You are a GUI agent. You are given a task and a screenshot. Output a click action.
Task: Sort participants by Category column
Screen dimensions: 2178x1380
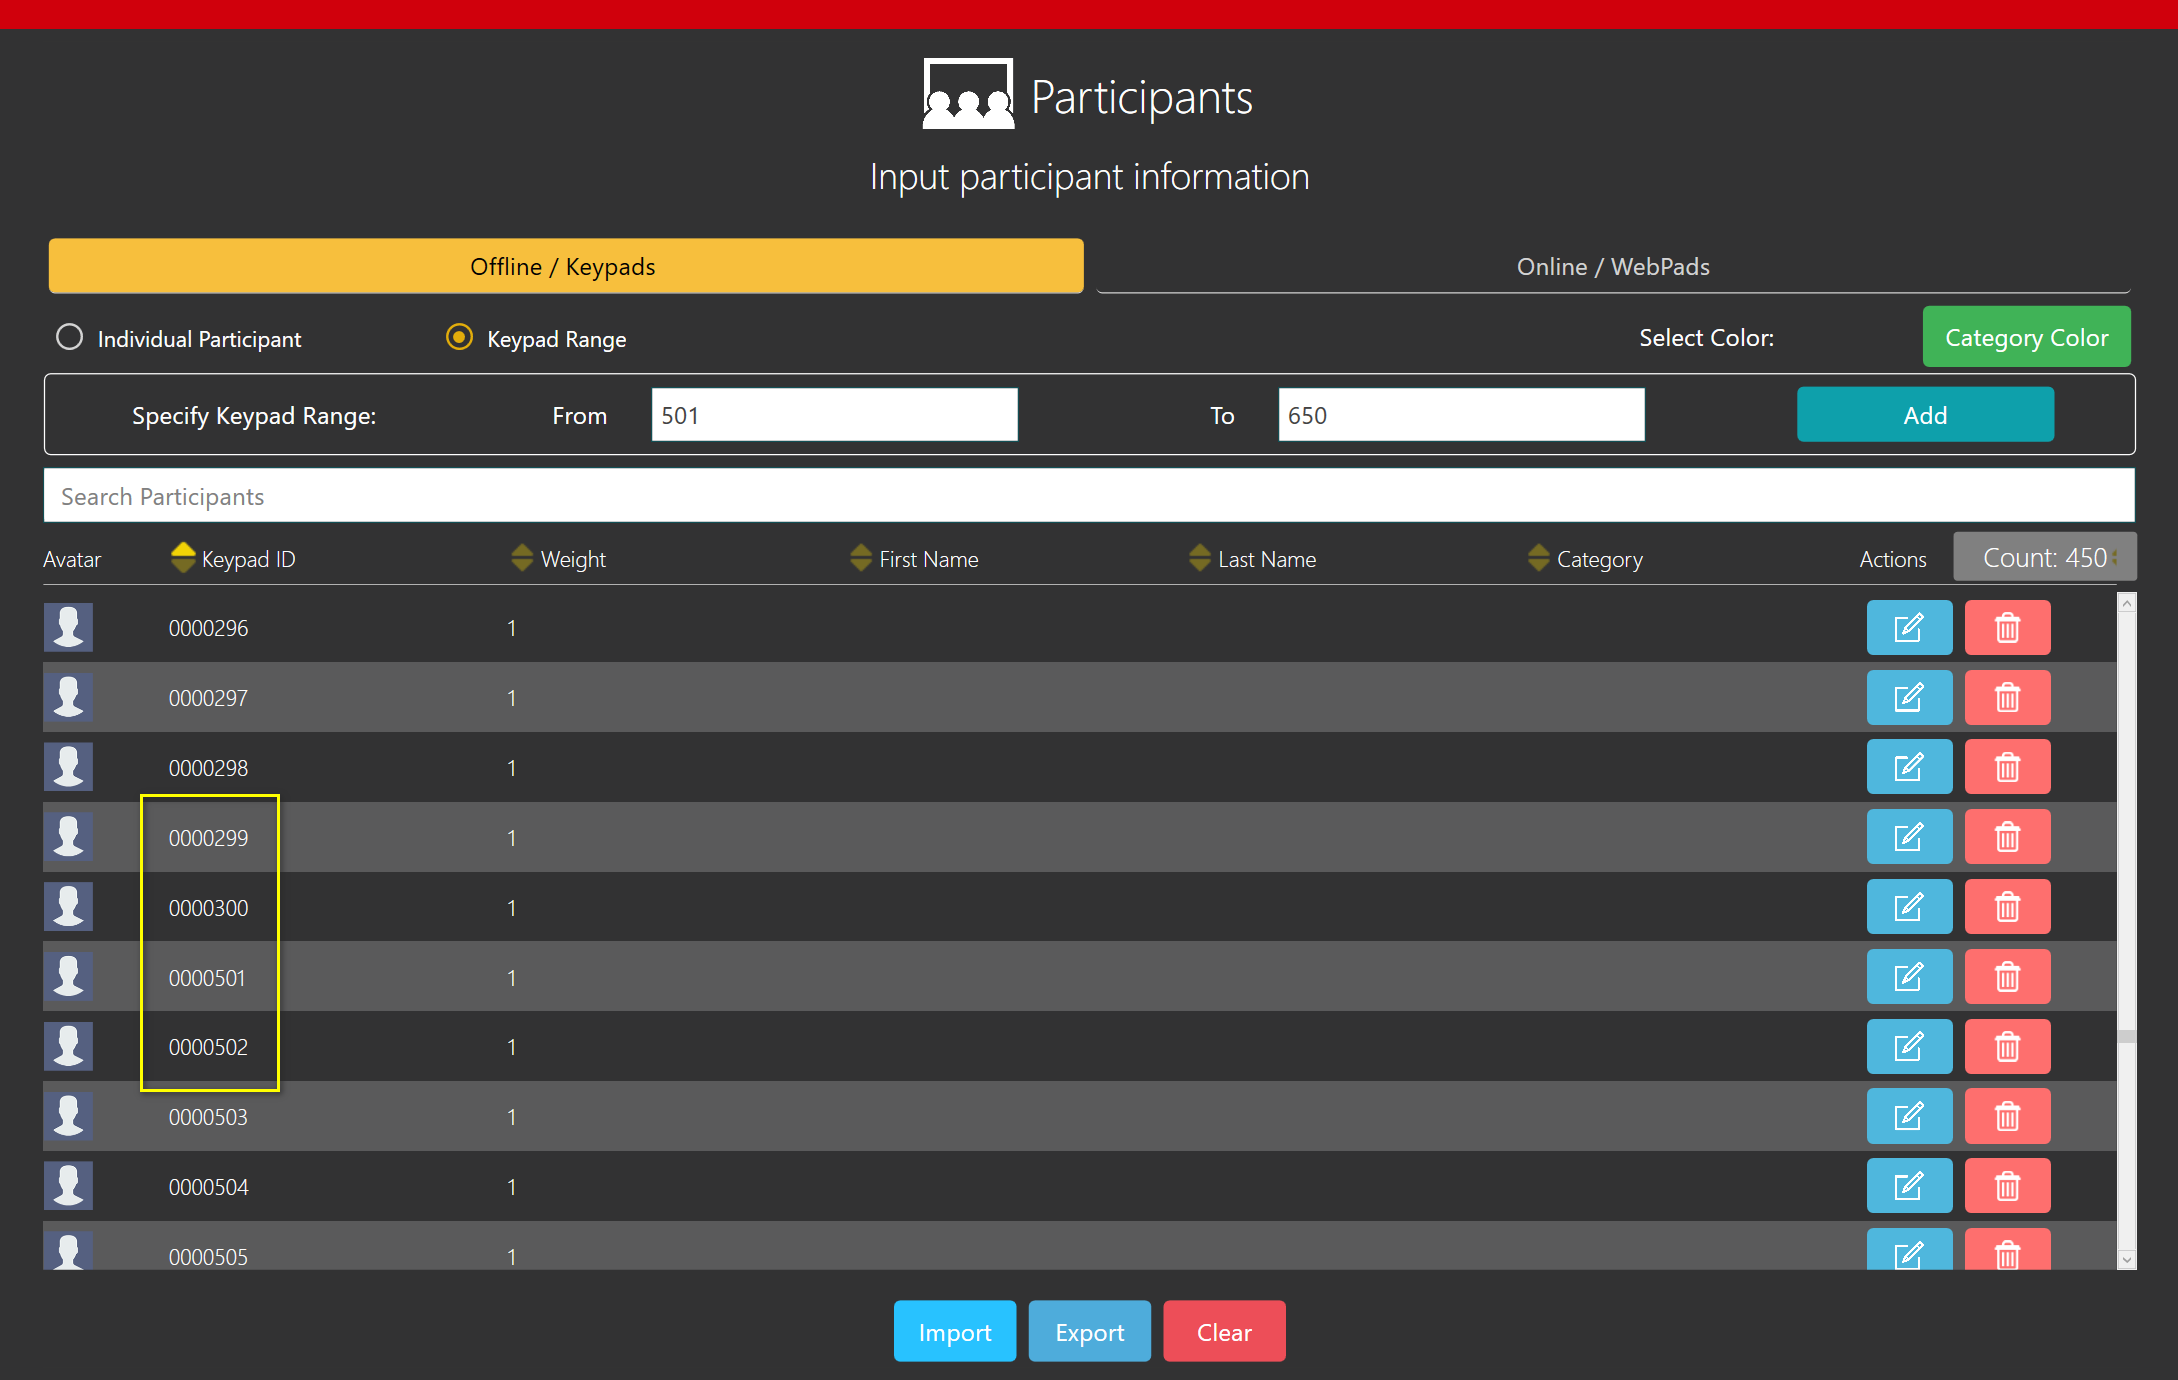coord(1539,558)
